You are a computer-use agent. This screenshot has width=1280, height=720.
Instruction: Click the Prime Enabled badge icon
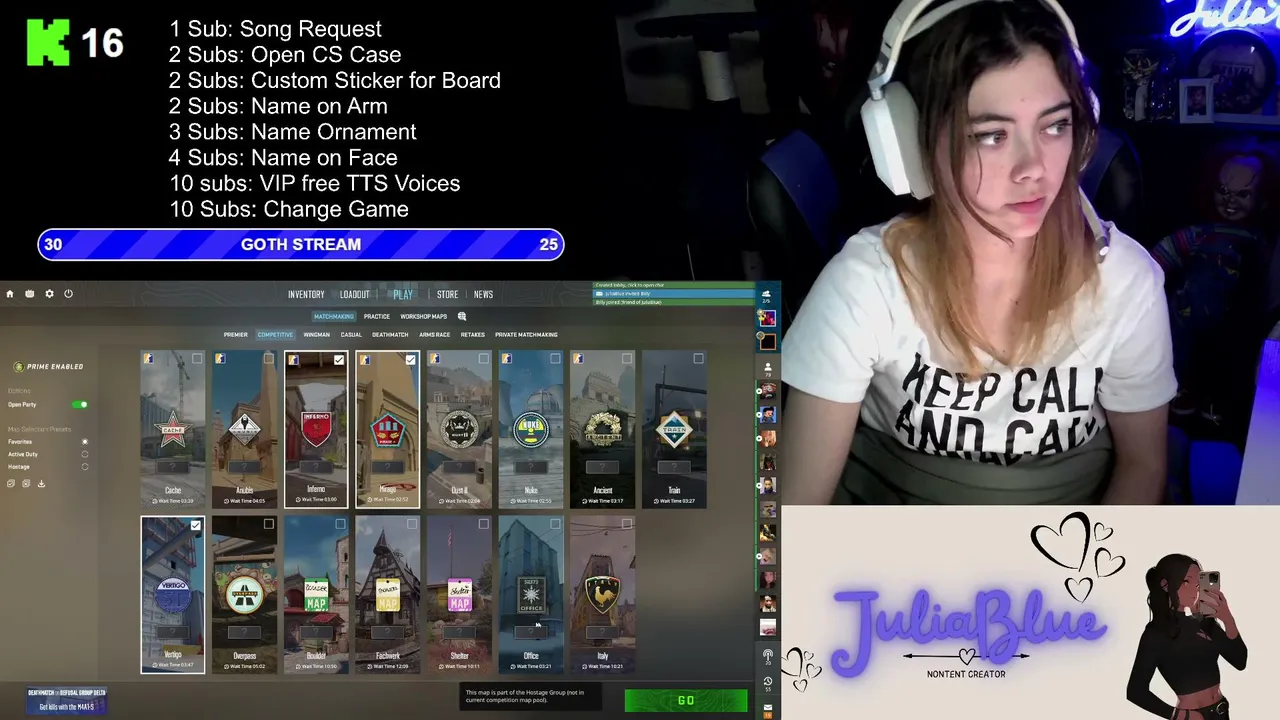(18, 367)
